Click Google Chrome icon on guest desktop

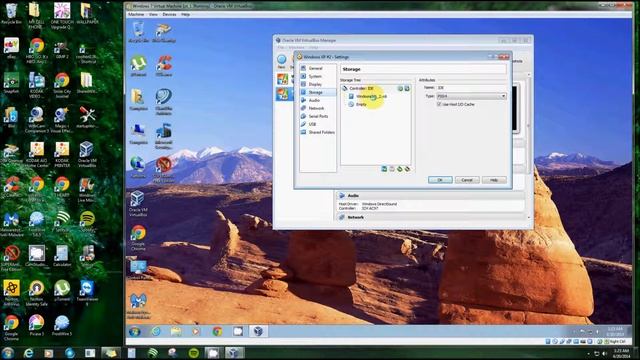138,238
